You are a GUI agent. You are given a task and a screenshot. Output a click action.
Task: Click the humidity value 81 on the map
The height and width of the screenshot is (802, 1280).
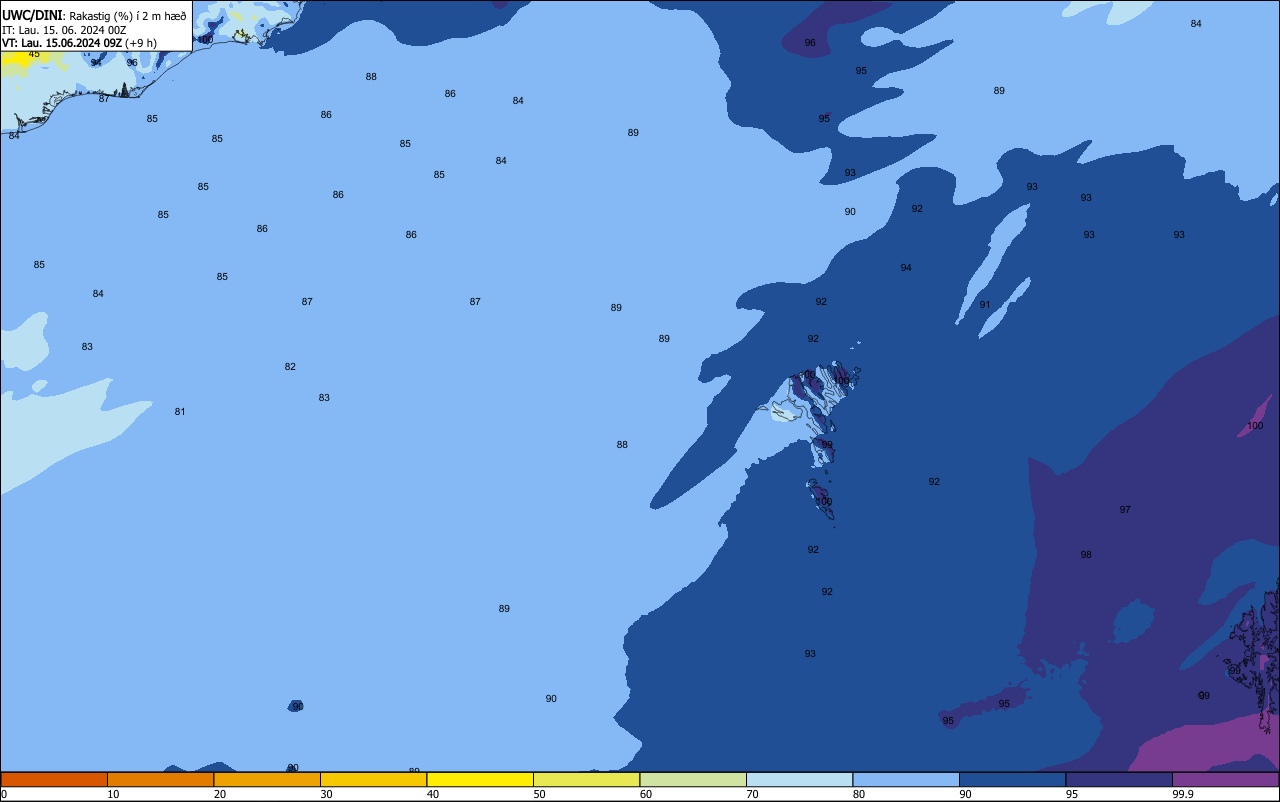pos(180,412)
